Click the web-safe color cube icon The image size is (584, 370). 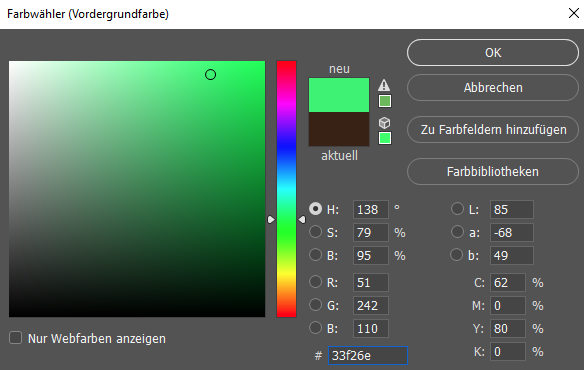384,123
